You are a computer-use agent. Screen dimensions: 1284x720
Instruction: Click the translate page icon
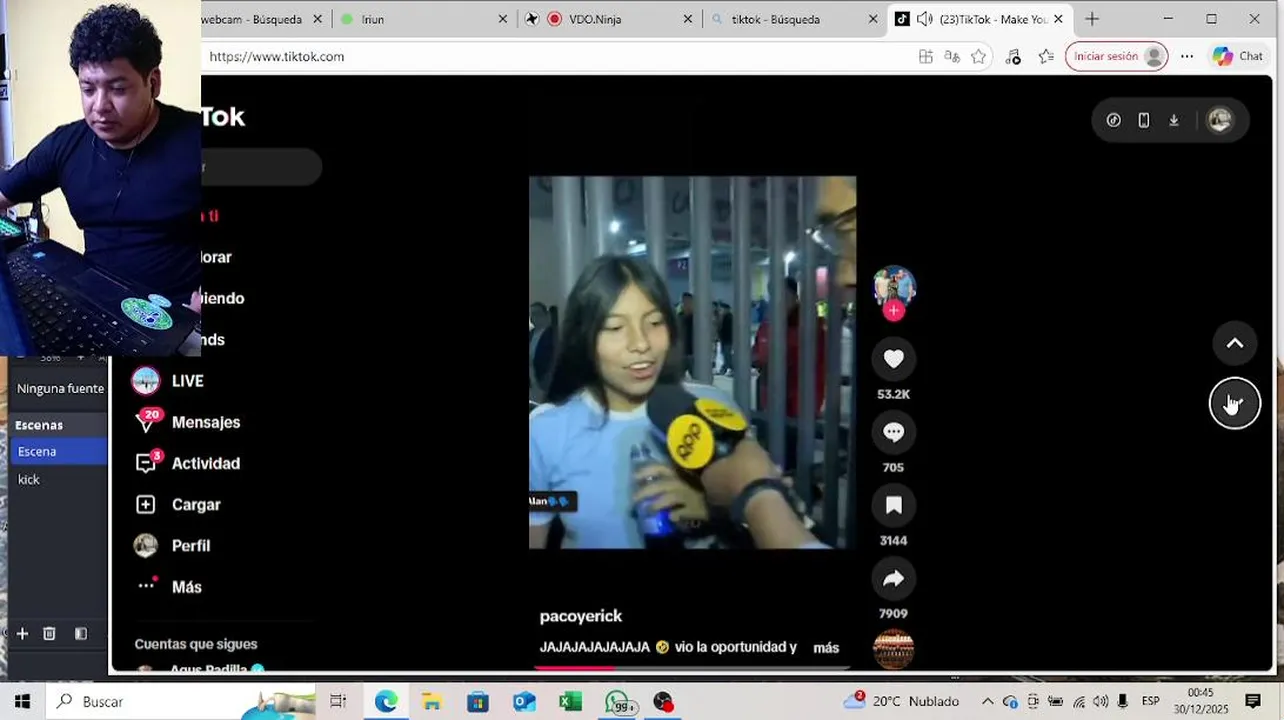[x=953, y=57]
